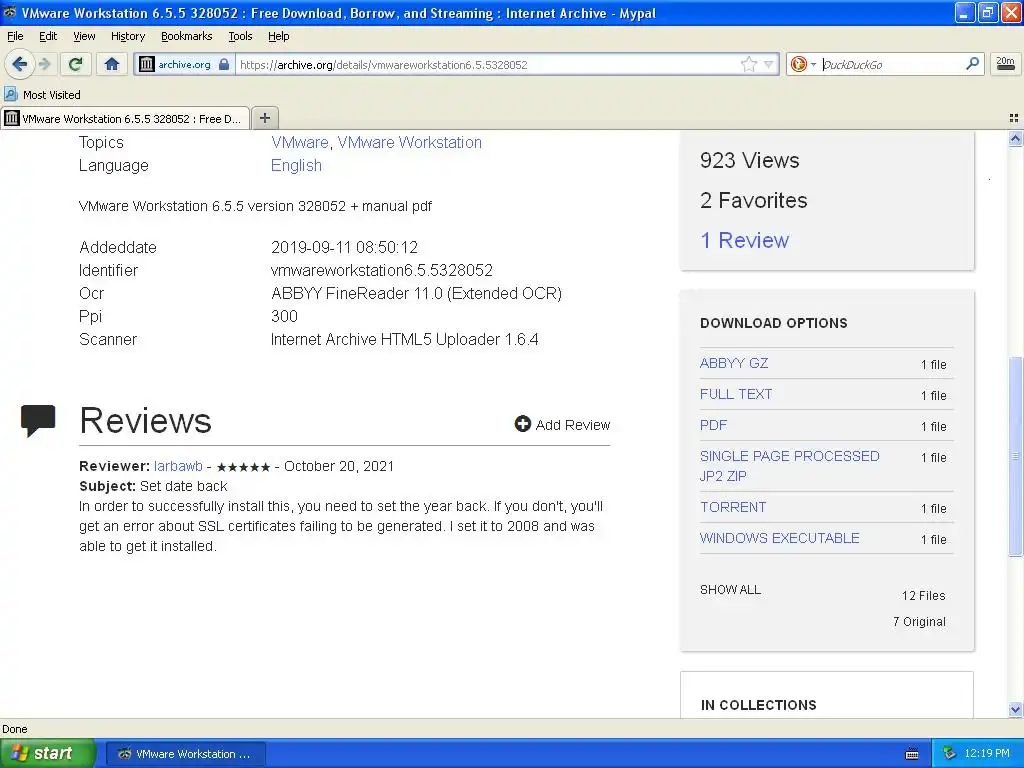
Task: Open reviewer larbawb's profile link
Action: tap(178, 466)
